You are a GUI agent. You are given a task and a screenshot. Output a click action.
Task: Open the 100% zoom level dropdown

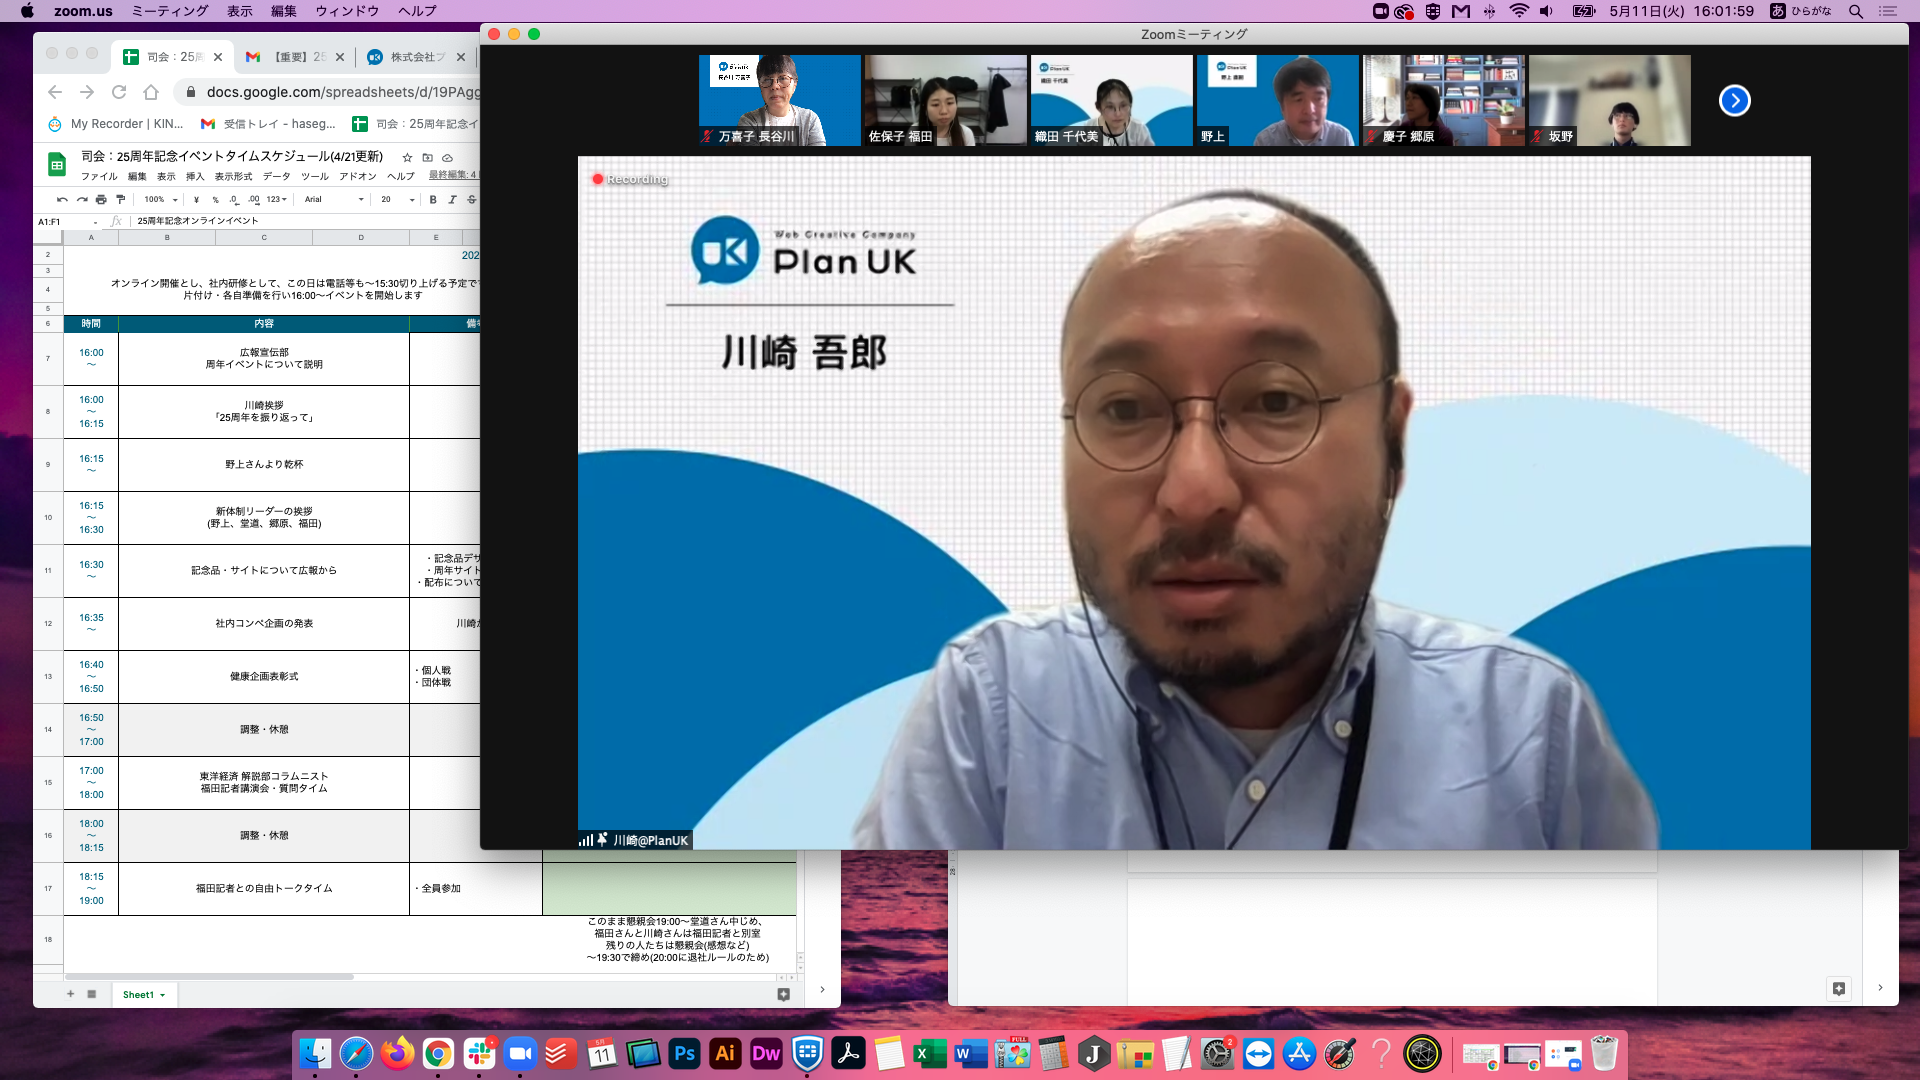(161, 200)
